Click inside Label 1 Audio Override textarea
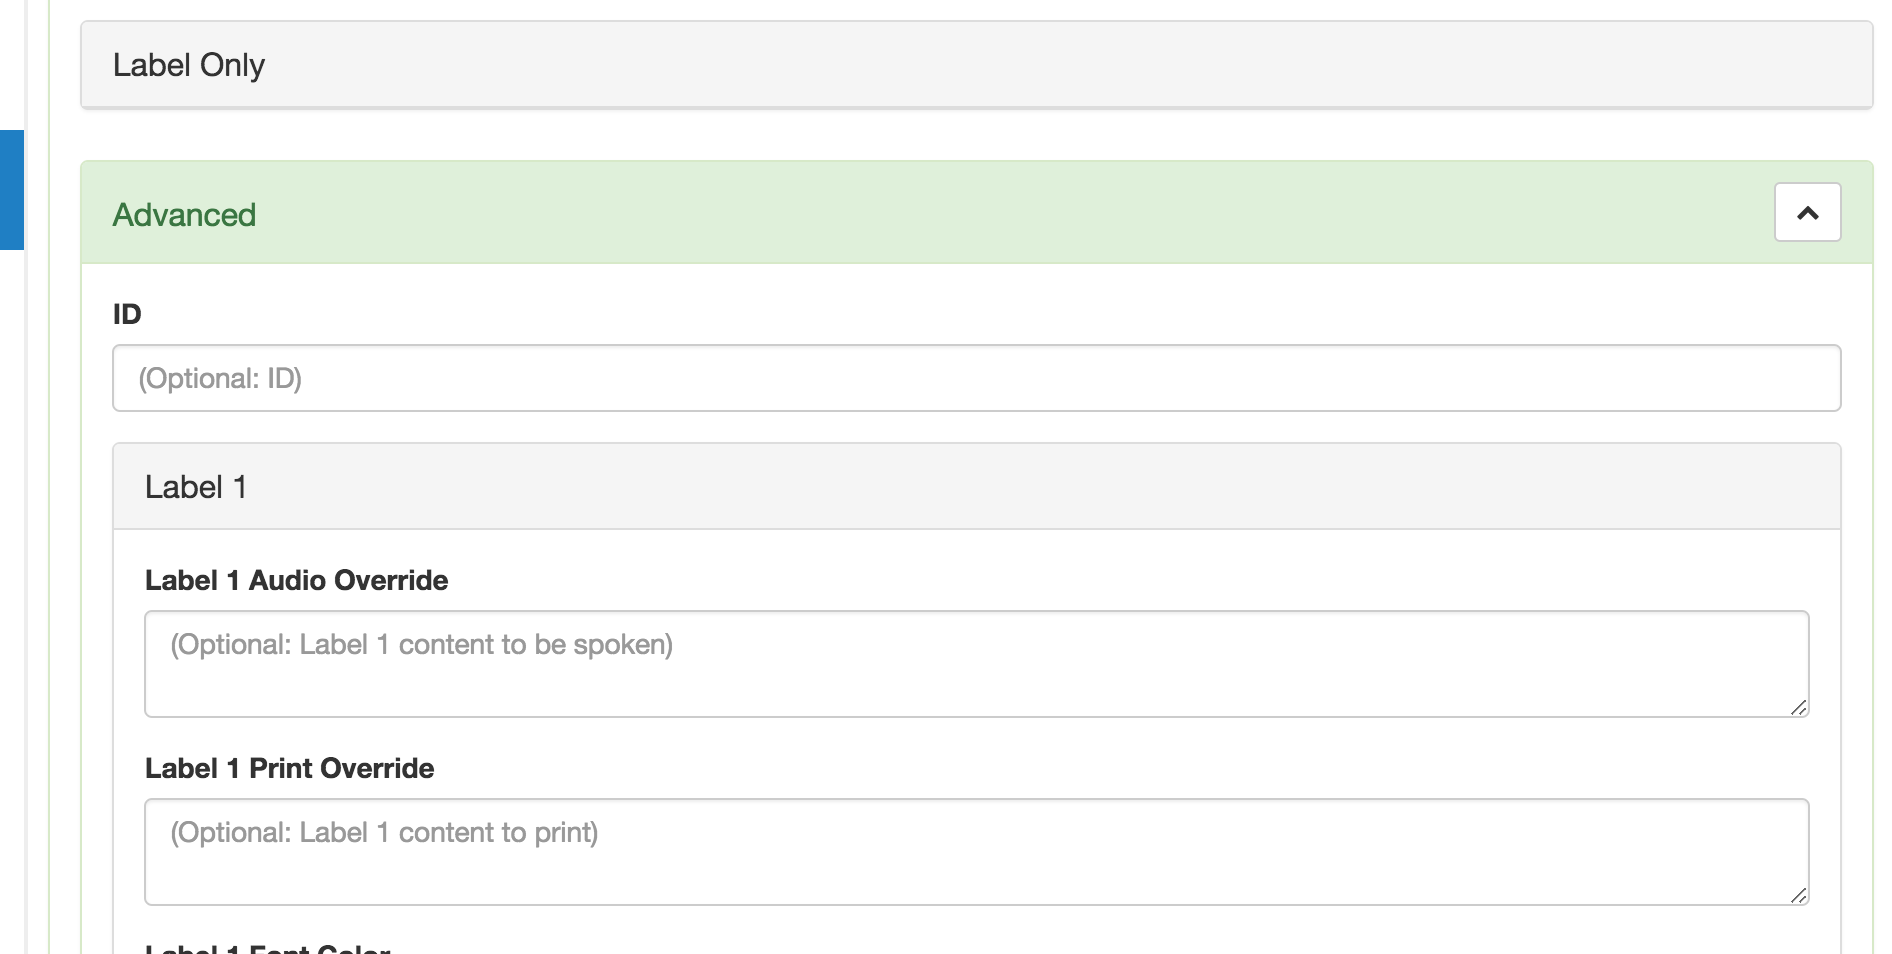This screenshot has height=954, width=1892. pyautogui.click(x=976, y=664)
